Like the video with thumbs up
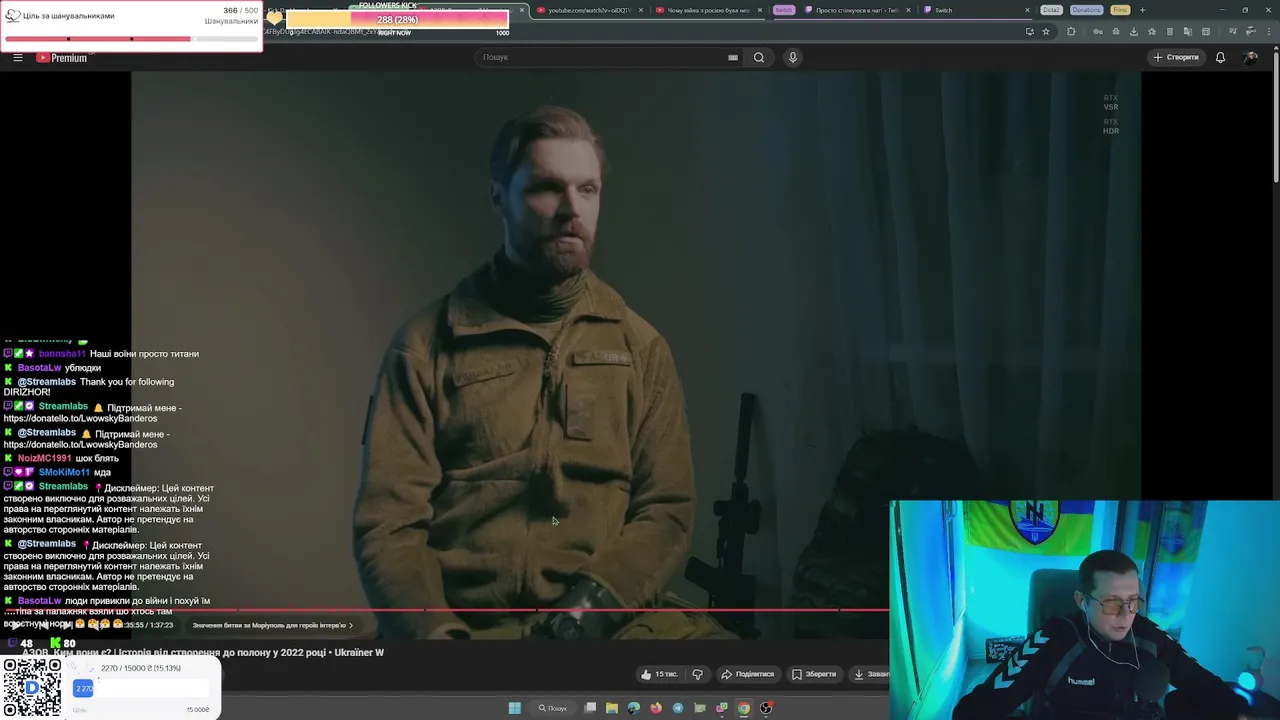Image resolution: width=1280 pixels, height=720 pixels. [660, 674]
